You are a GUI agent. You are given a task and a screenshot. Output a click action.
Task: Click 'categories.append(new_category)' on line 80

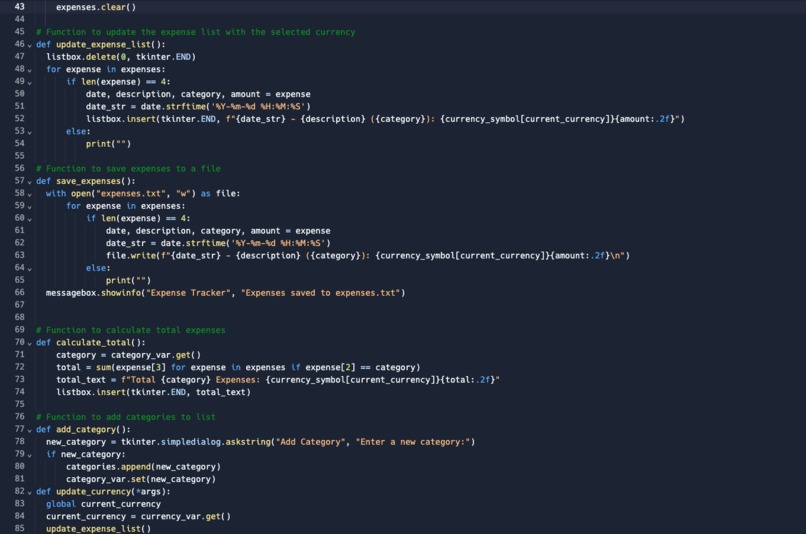click(143, 467)
